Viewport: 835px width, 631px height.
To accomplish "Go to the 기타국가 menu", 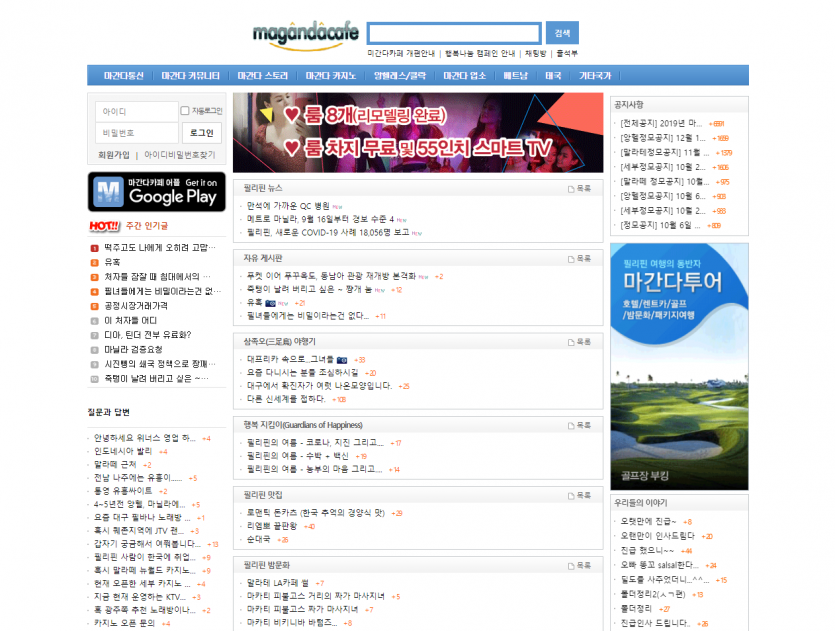I will click(594, 76).
